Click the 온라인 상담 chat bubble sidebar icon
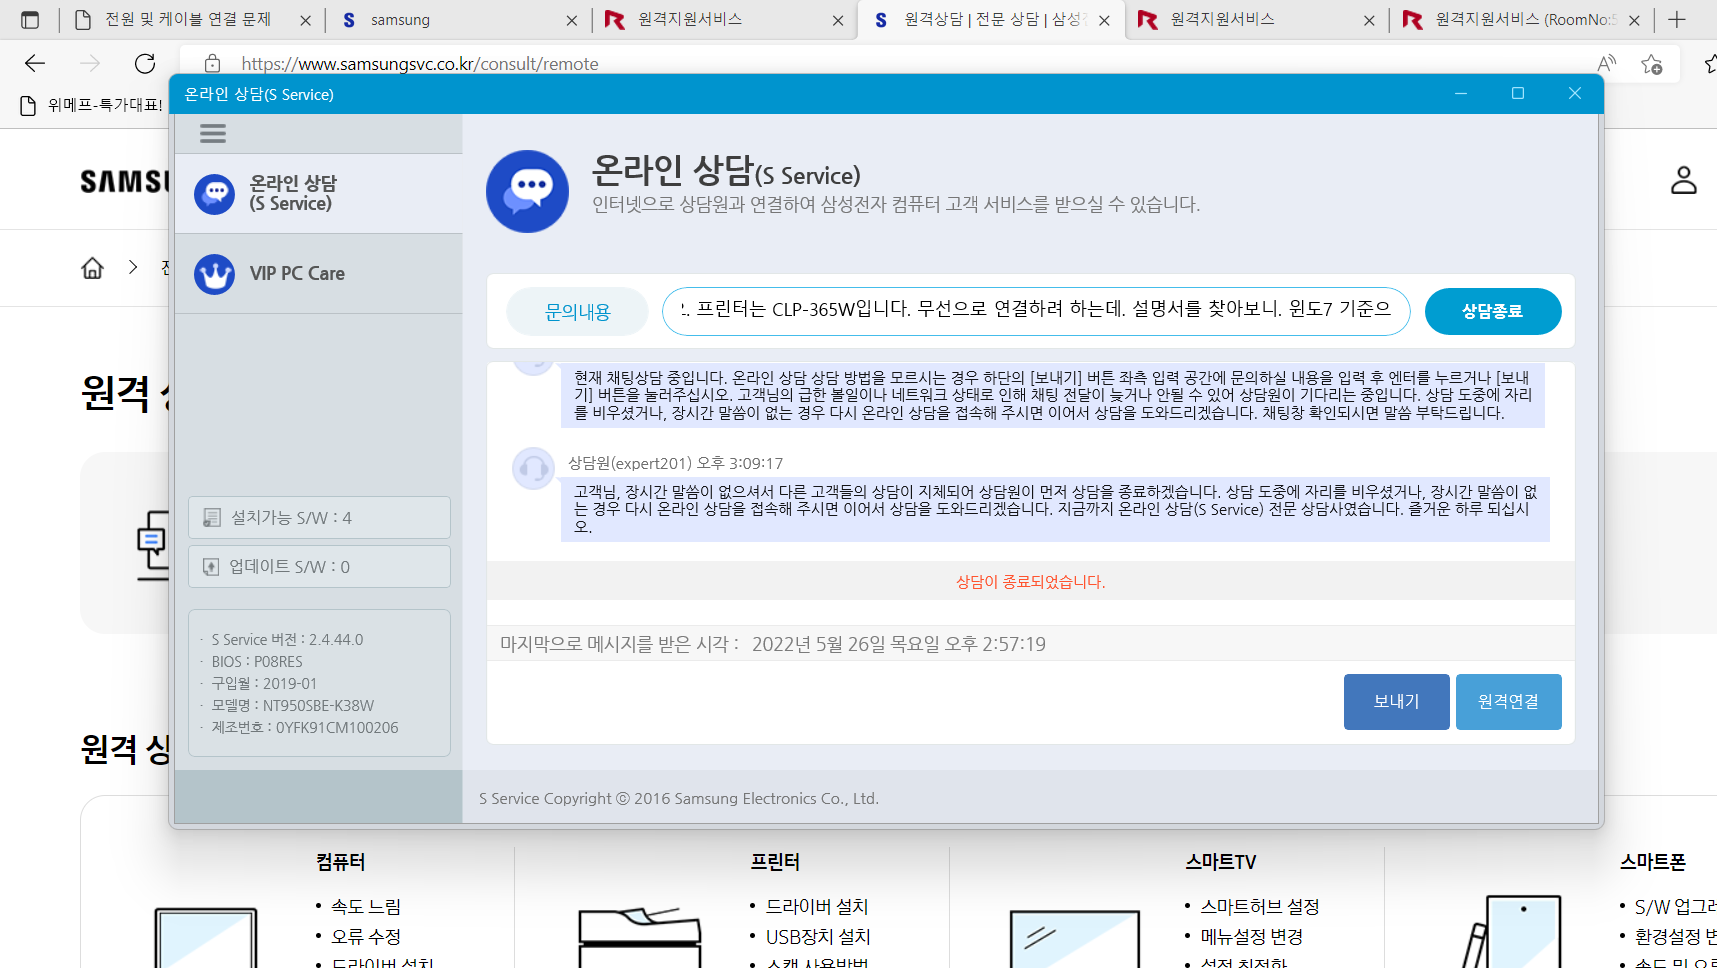Screen dimensions: 1717x968 tap(214, 194)
